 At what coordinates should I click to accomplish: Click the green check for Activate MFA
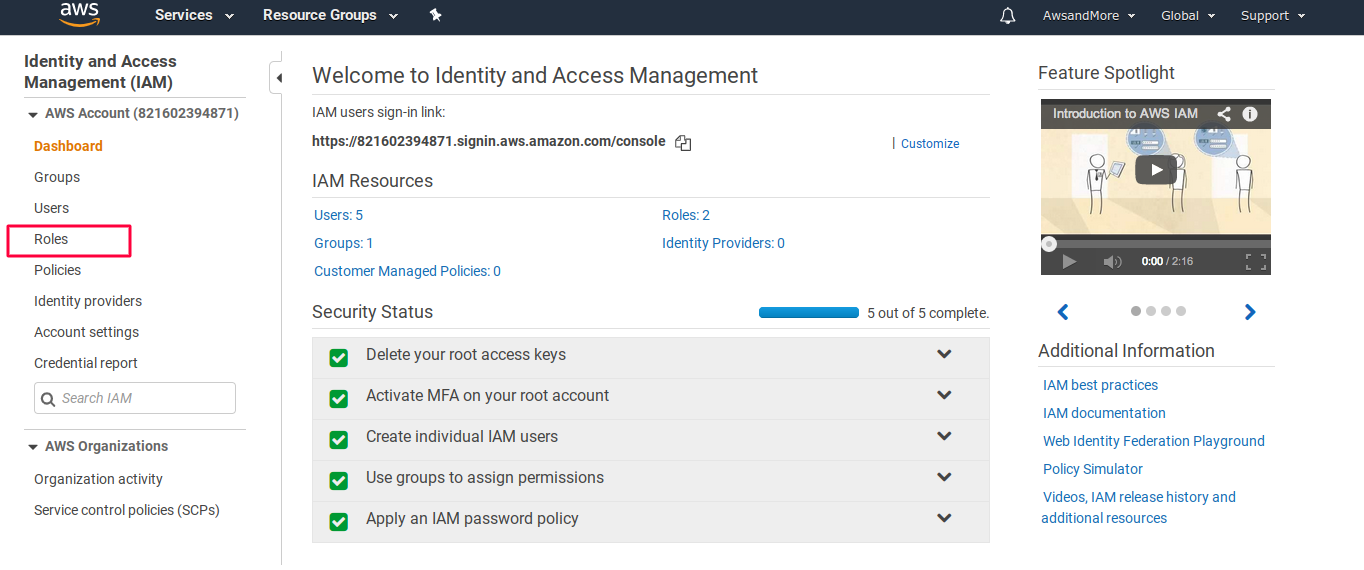[339, 398]
